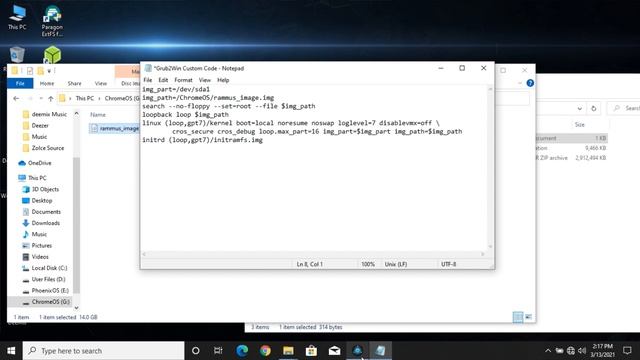The width and height of the screenshot is (640, 360).
Task: Open Paragon ExtFS desktop shortcut
Action: click(52, 21)
